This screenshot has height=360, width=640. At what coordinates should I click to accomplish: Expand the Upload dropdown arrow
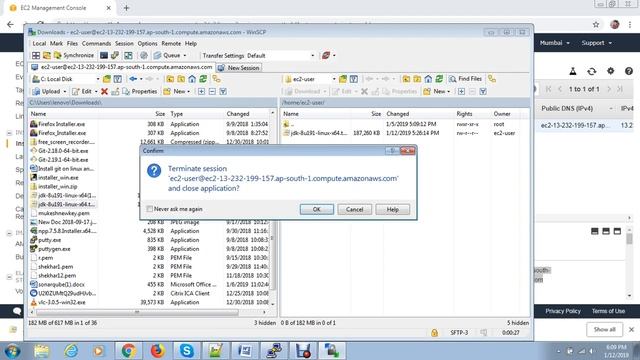(64, 91)
